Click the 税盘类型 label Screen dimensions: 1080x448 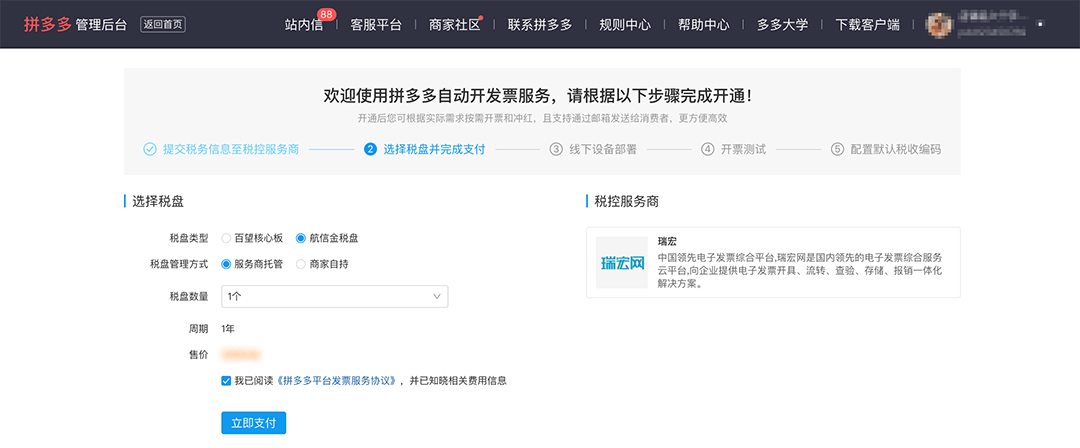click(189, 238)
